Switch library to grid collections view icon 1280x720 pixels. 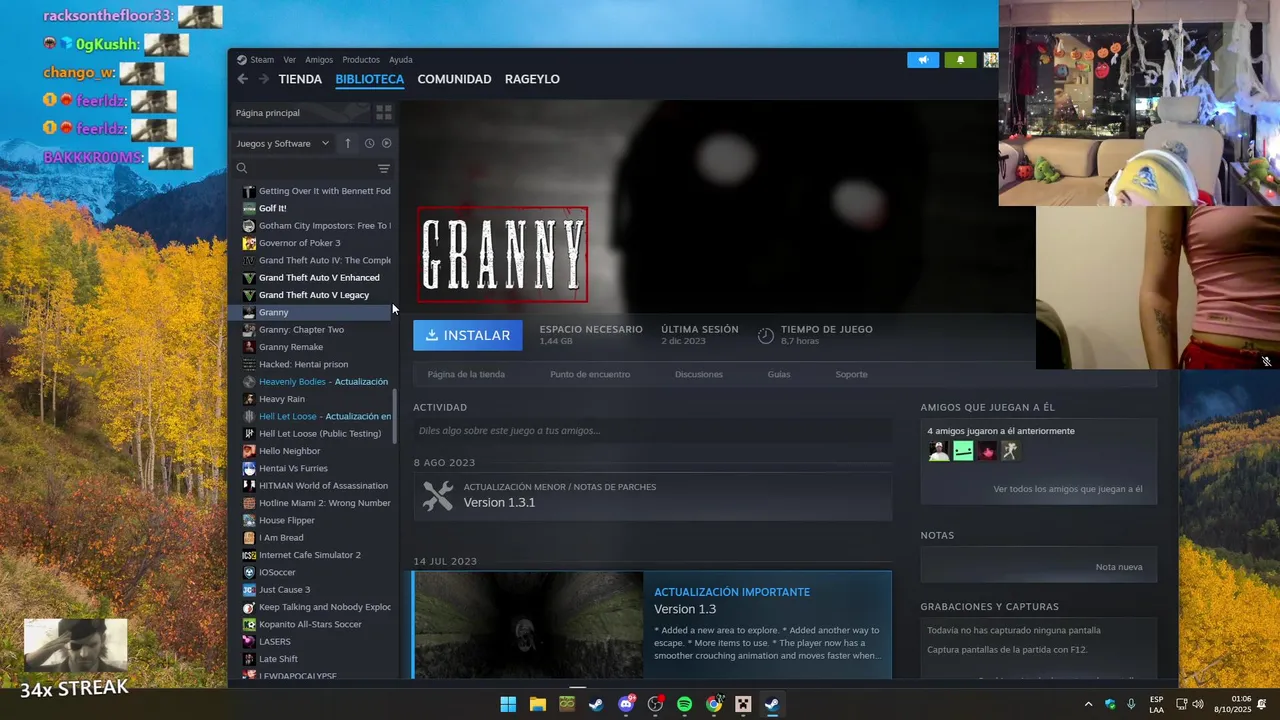click(383, 113)
